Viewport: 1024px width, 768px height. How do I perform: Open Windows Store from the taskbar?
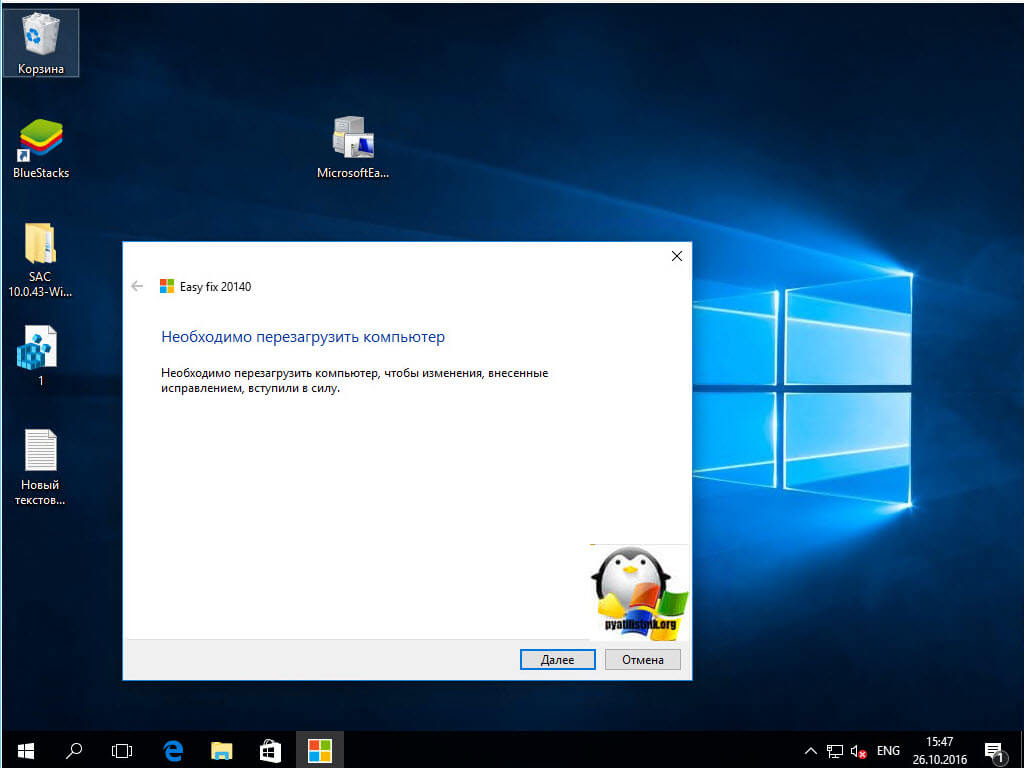click(270, 749)
